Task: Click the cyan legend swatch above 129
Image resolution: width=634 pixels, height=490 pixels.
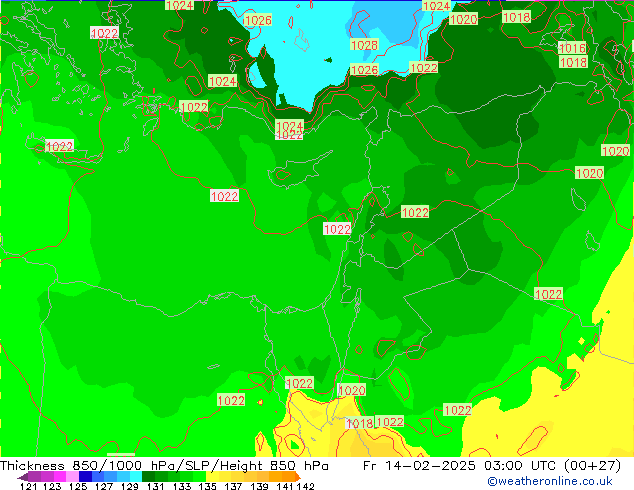Action: (136, 477)
